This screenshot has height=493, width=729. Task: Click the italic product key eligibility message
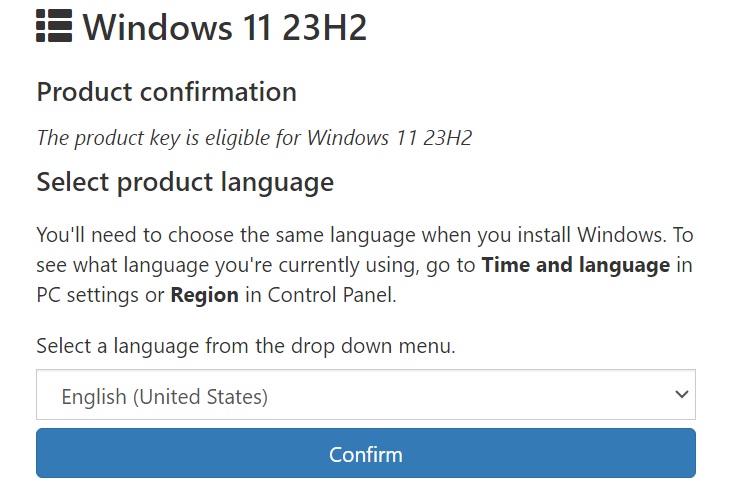point(254,138)
